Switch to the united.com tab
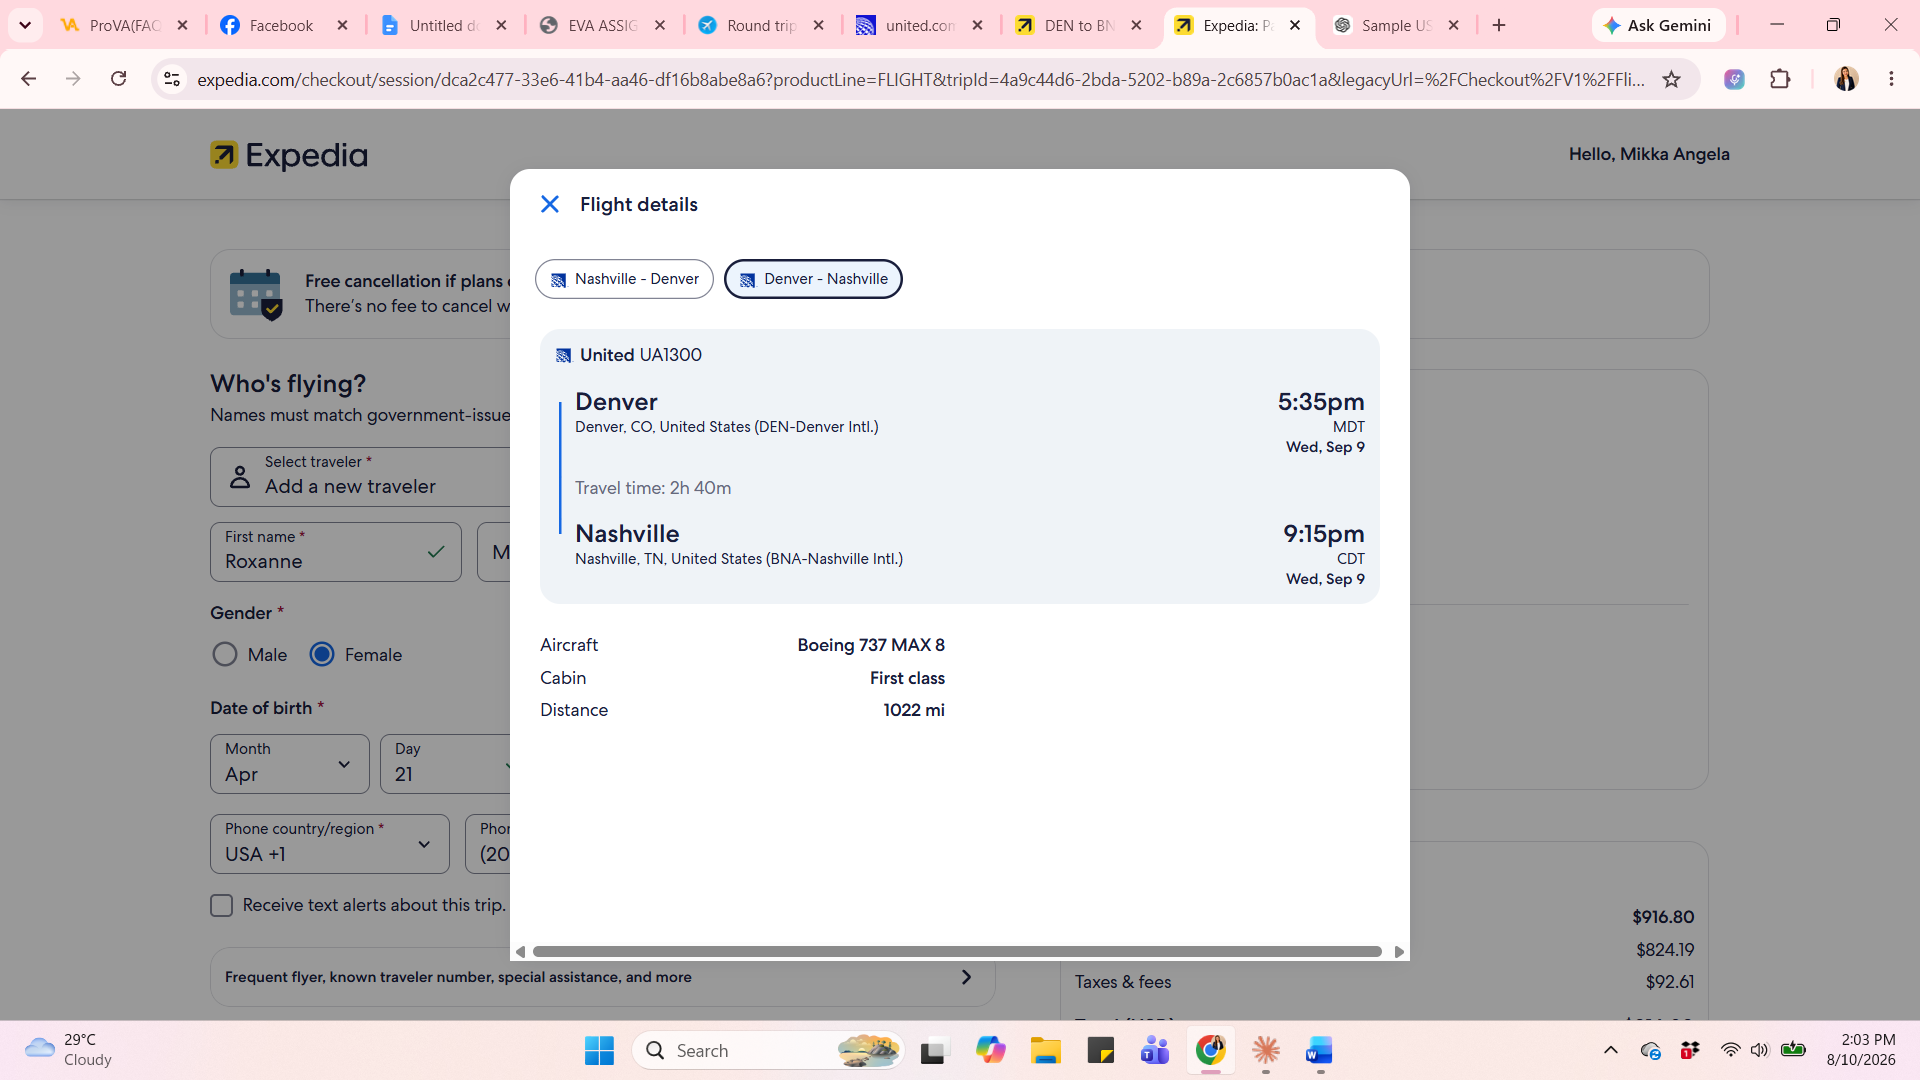The image size is (1920, 1080). [x=920, y=25]
